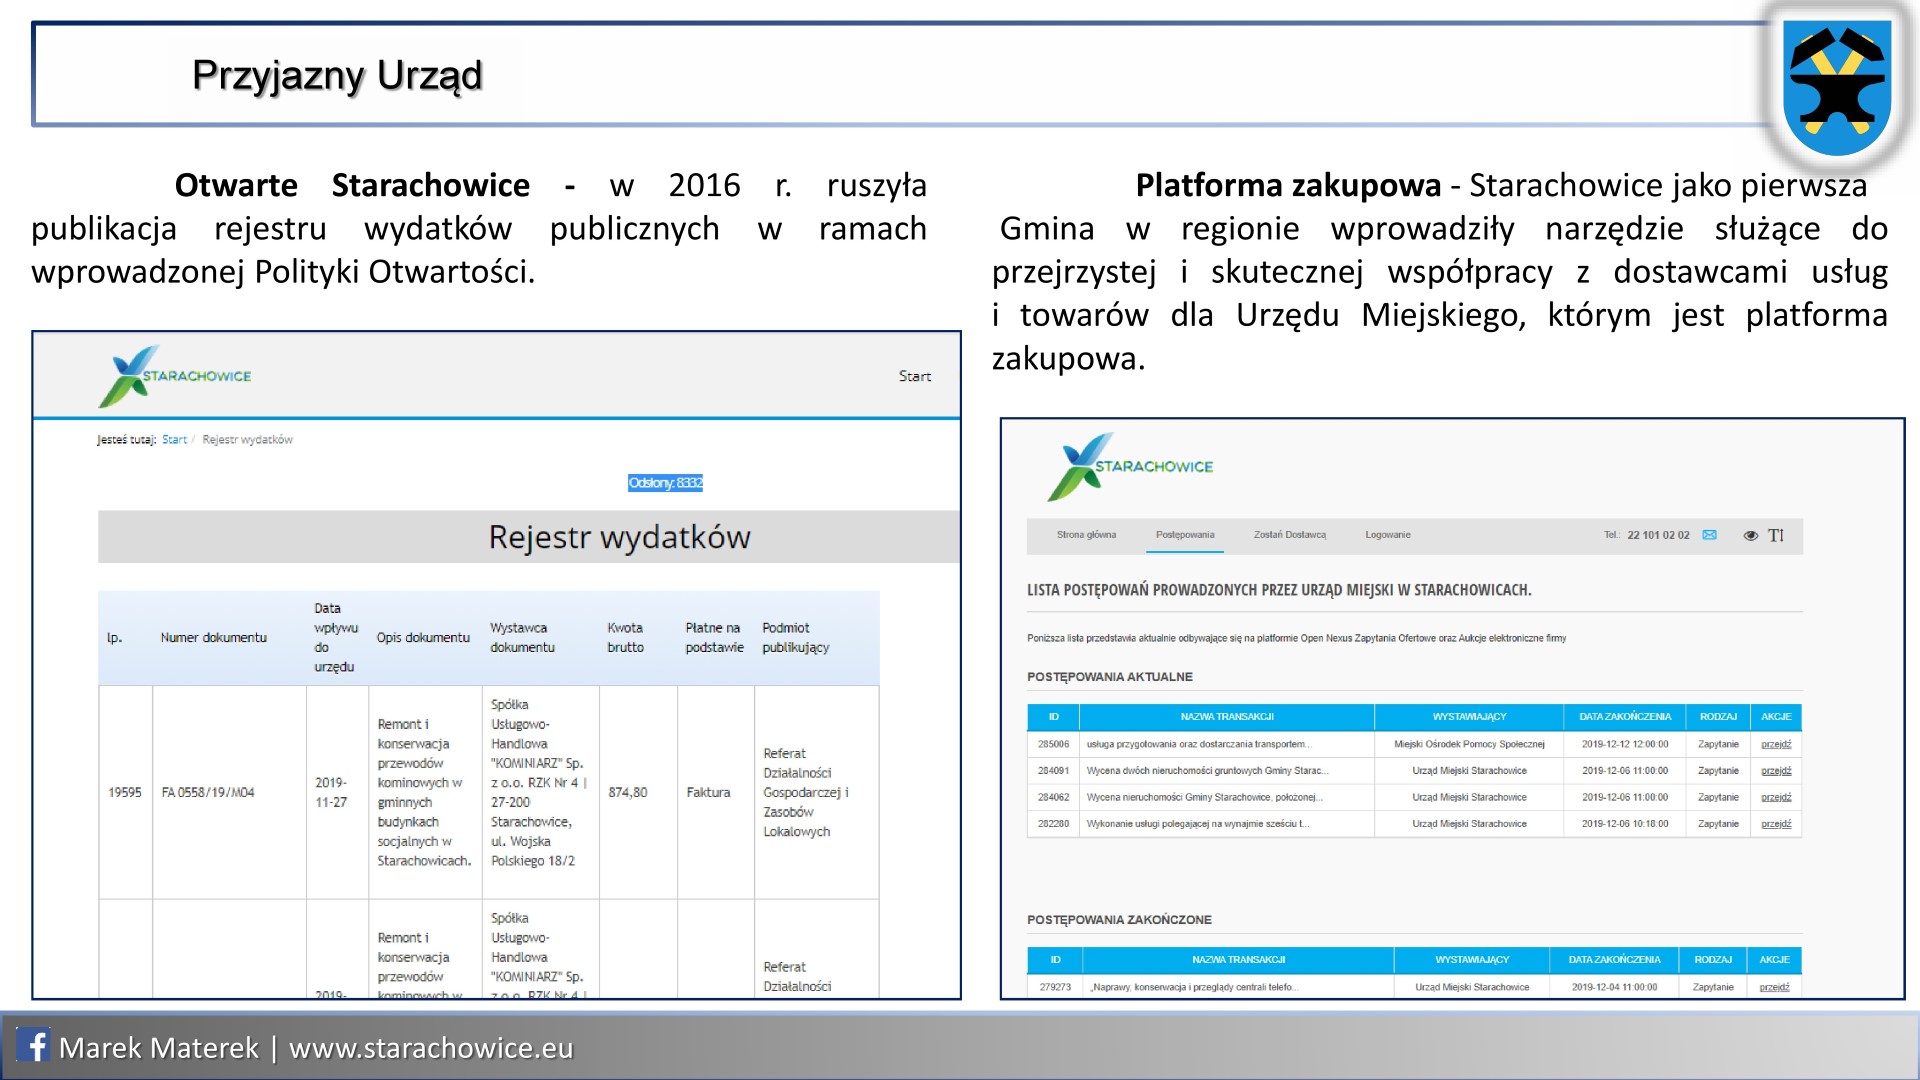
Task: Click transaction 'Wykonanie usługi polegającej na wynajmie sześciu t...'
Action: [x=1197, y=824]
